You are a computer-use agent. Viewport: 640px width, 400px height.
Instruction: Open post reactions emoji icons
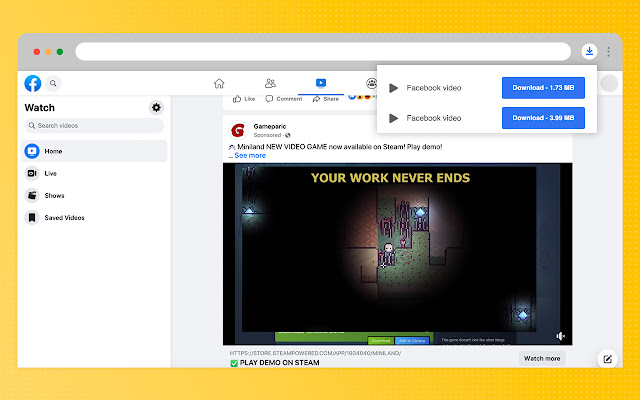(x=360, y=97)
